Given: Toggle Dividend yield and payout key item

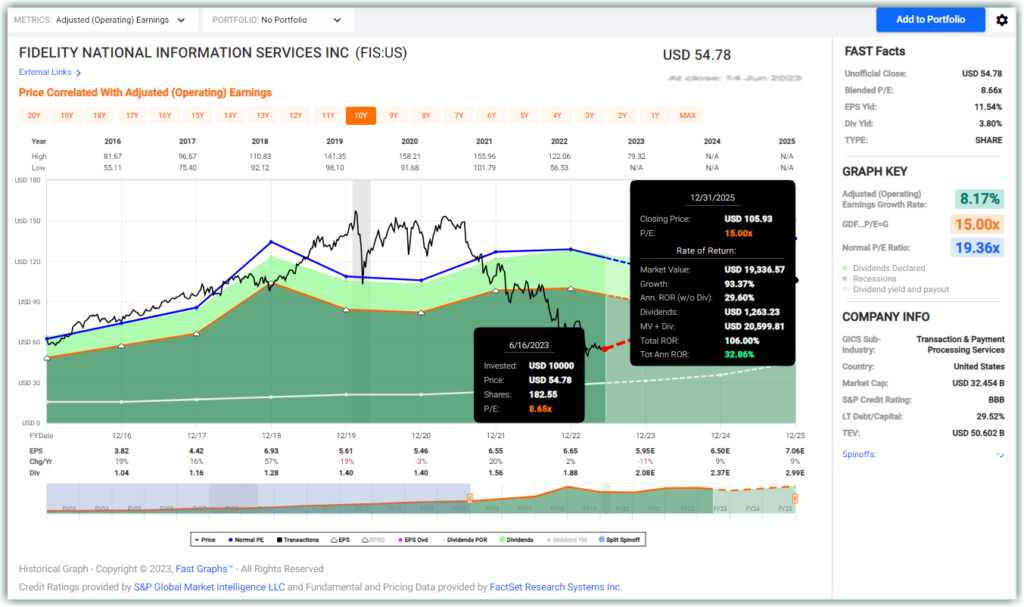Looking at the screenshot, I should [895, 289].
